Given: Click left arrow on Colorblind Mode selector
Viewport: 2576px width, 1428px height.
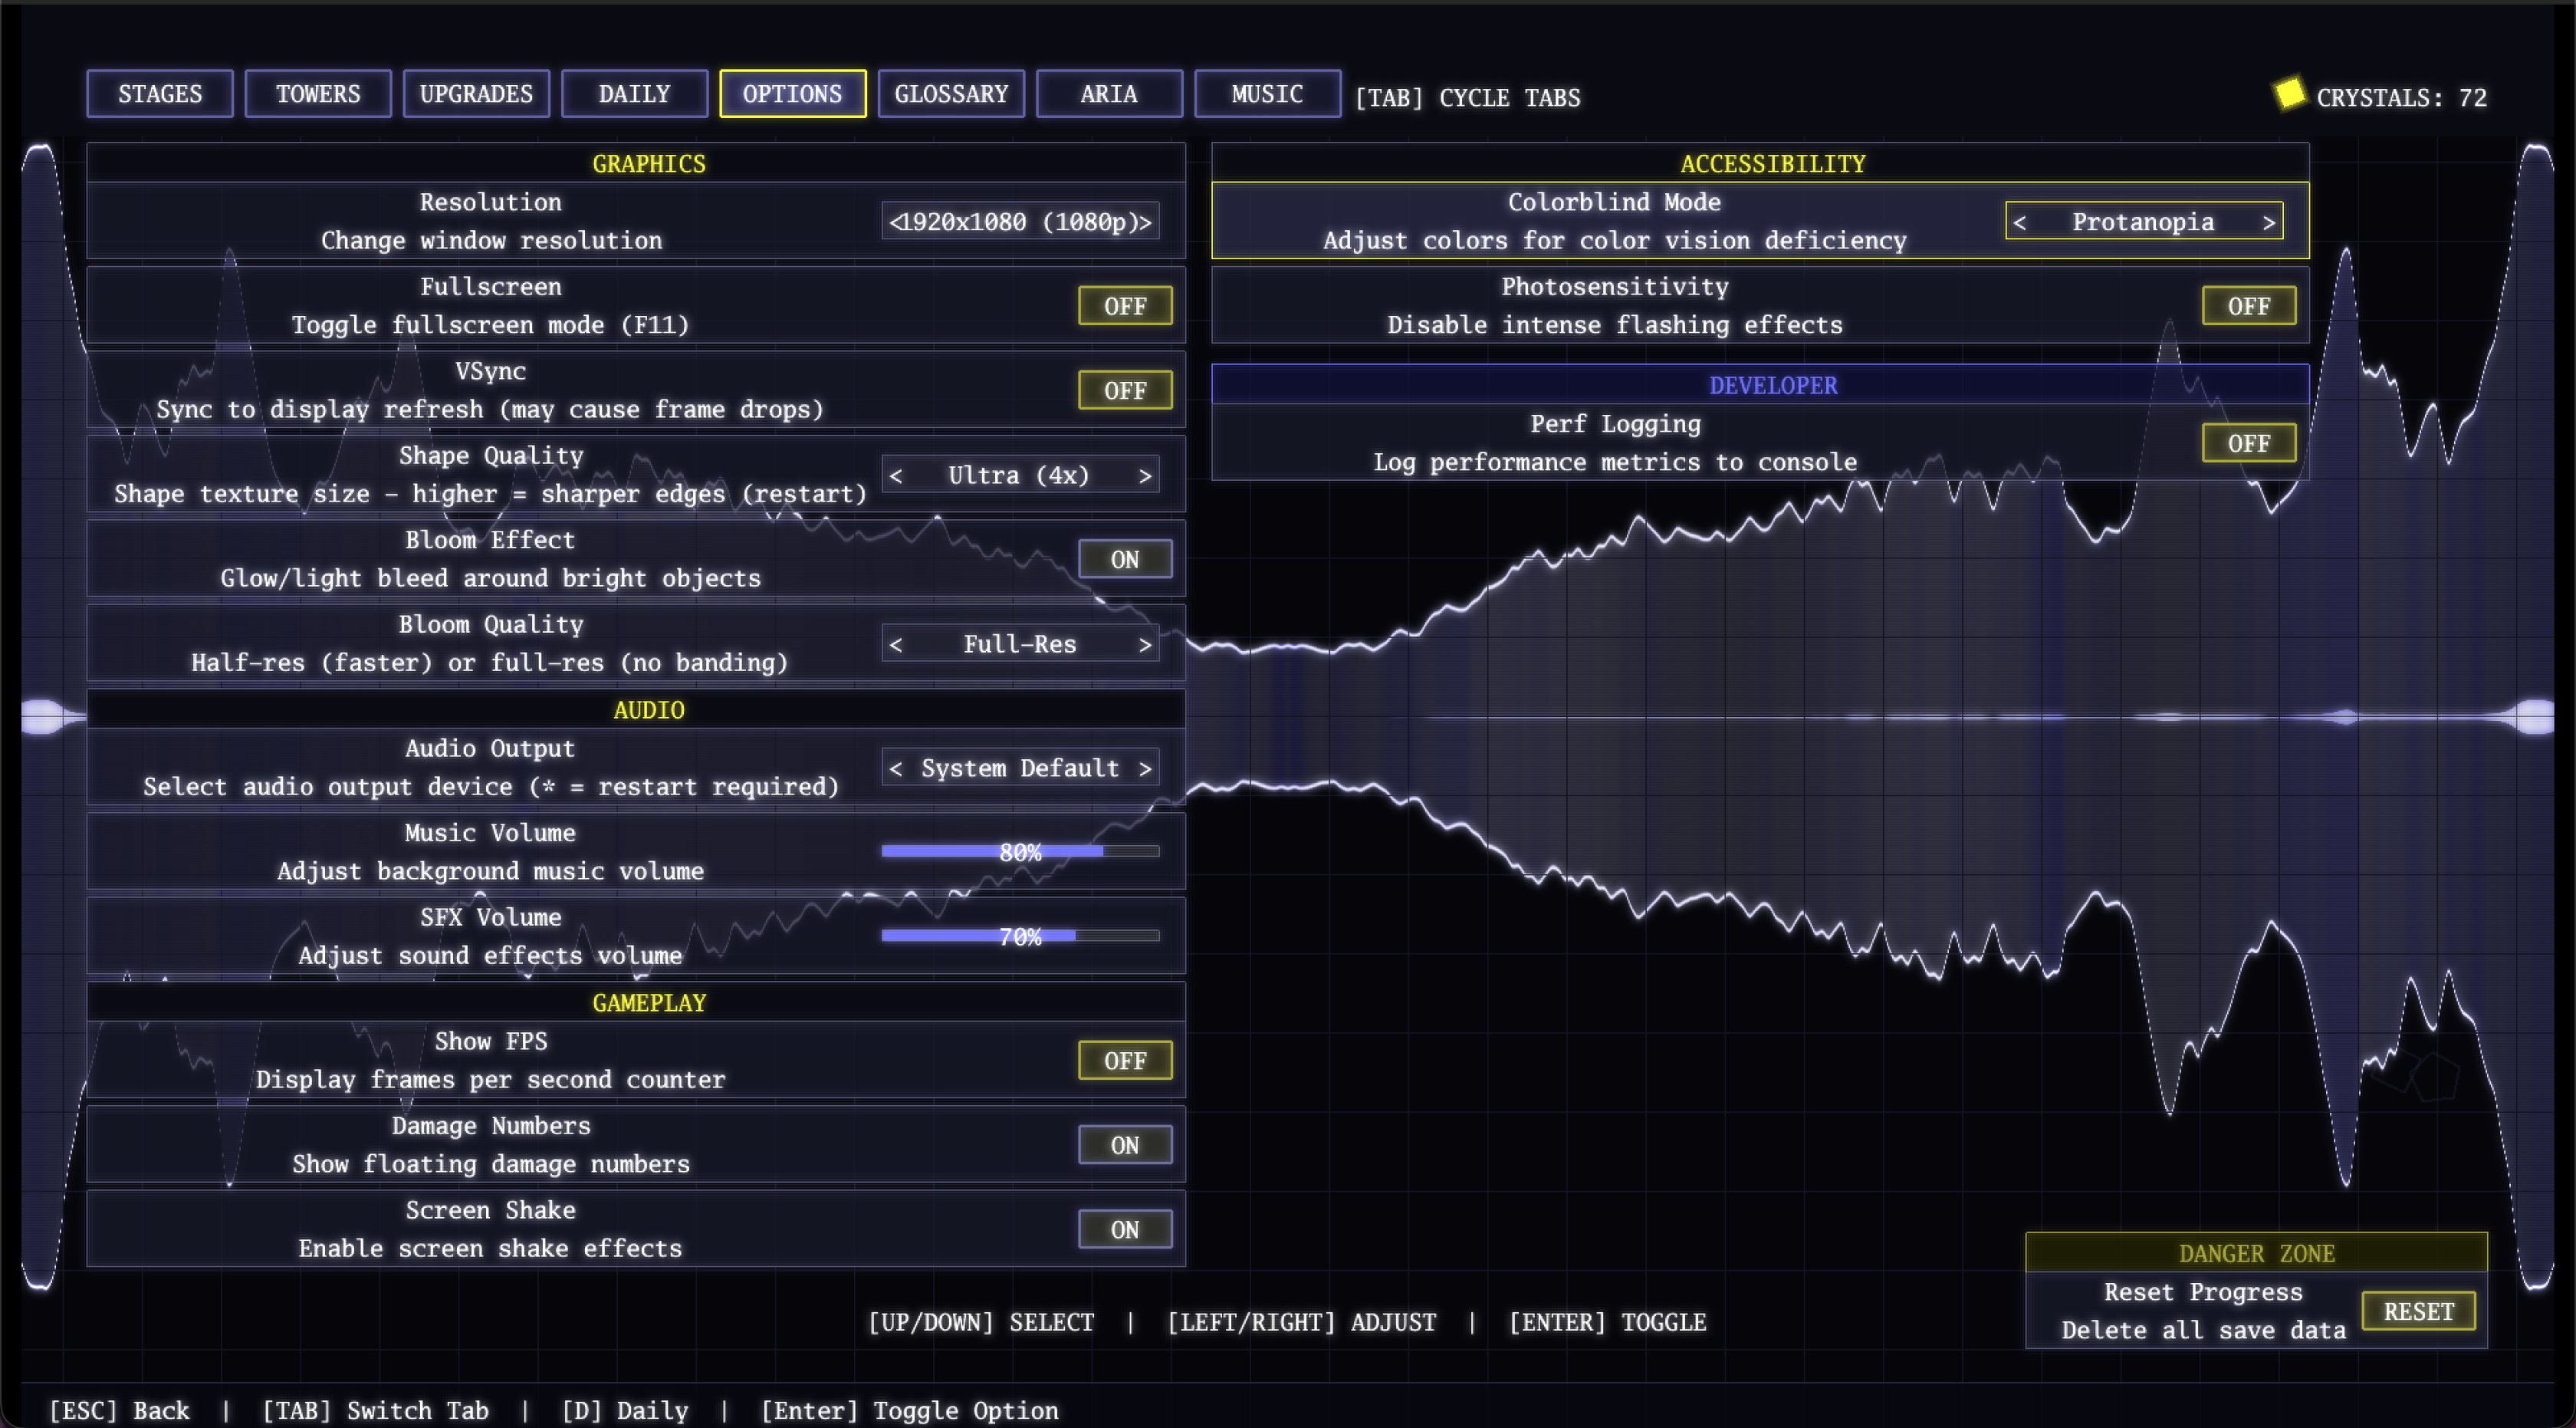Looking at the screenshot, I should 2020,222.
